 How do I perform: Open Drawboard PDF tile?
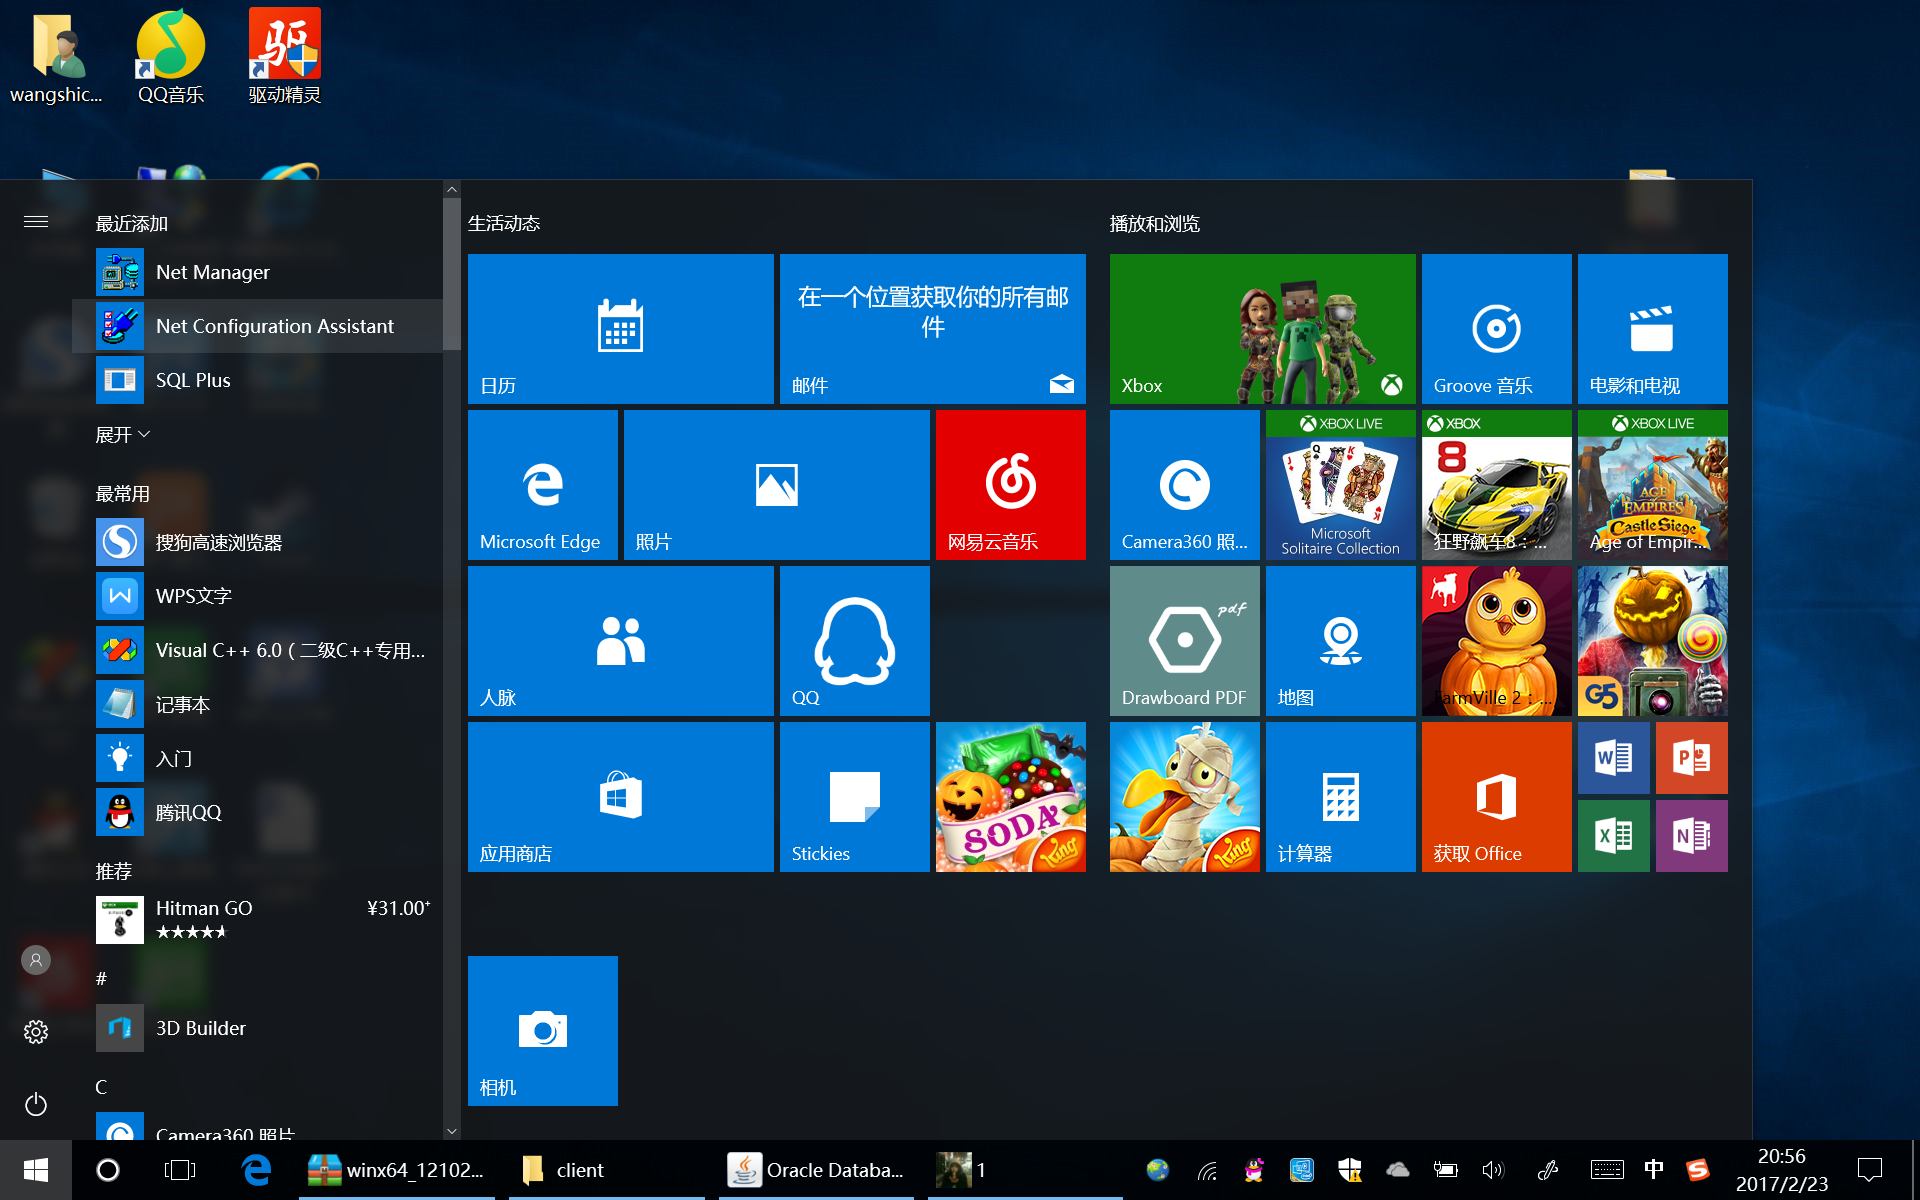[1184, 640]
